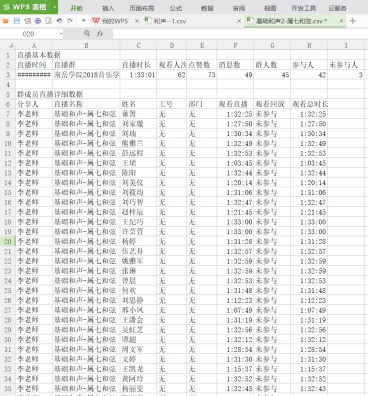Open file using the folder icon
The image size is (368, 396).
click(6, 21)
